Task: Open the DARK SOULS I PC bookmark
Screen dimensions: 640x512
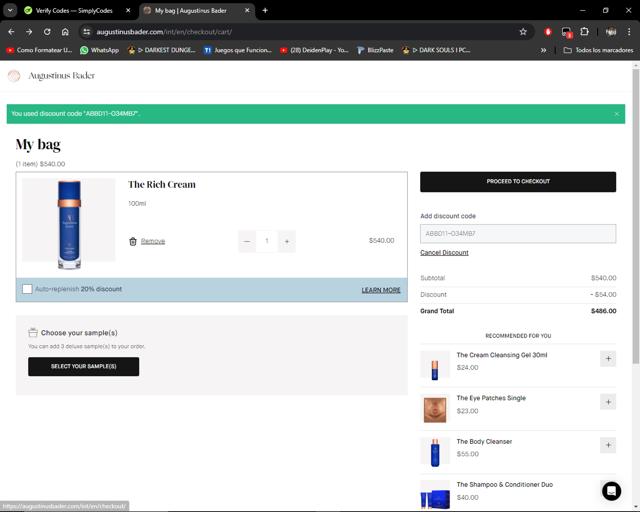Action: (x=436, y=50)
